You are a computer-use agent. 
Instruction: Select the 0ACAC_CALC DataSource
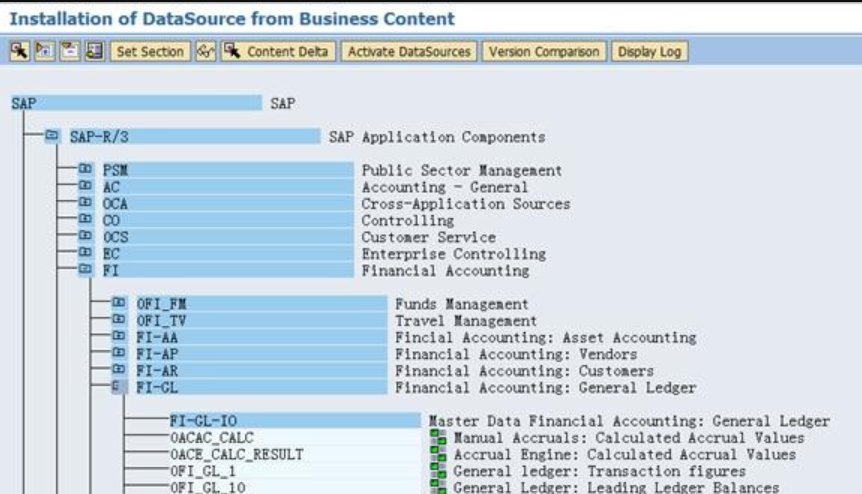(x=295, y=437)
